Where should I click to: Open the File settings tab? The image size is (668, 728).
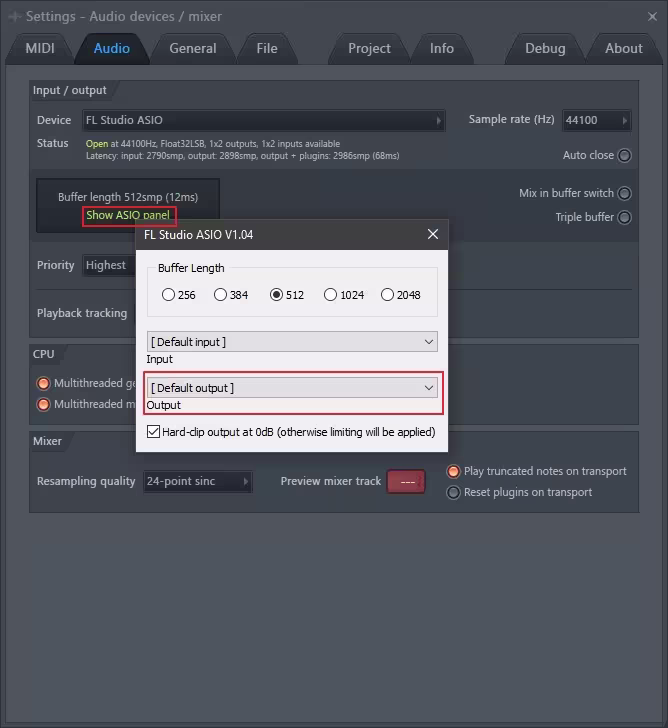(x=267, y=48)
